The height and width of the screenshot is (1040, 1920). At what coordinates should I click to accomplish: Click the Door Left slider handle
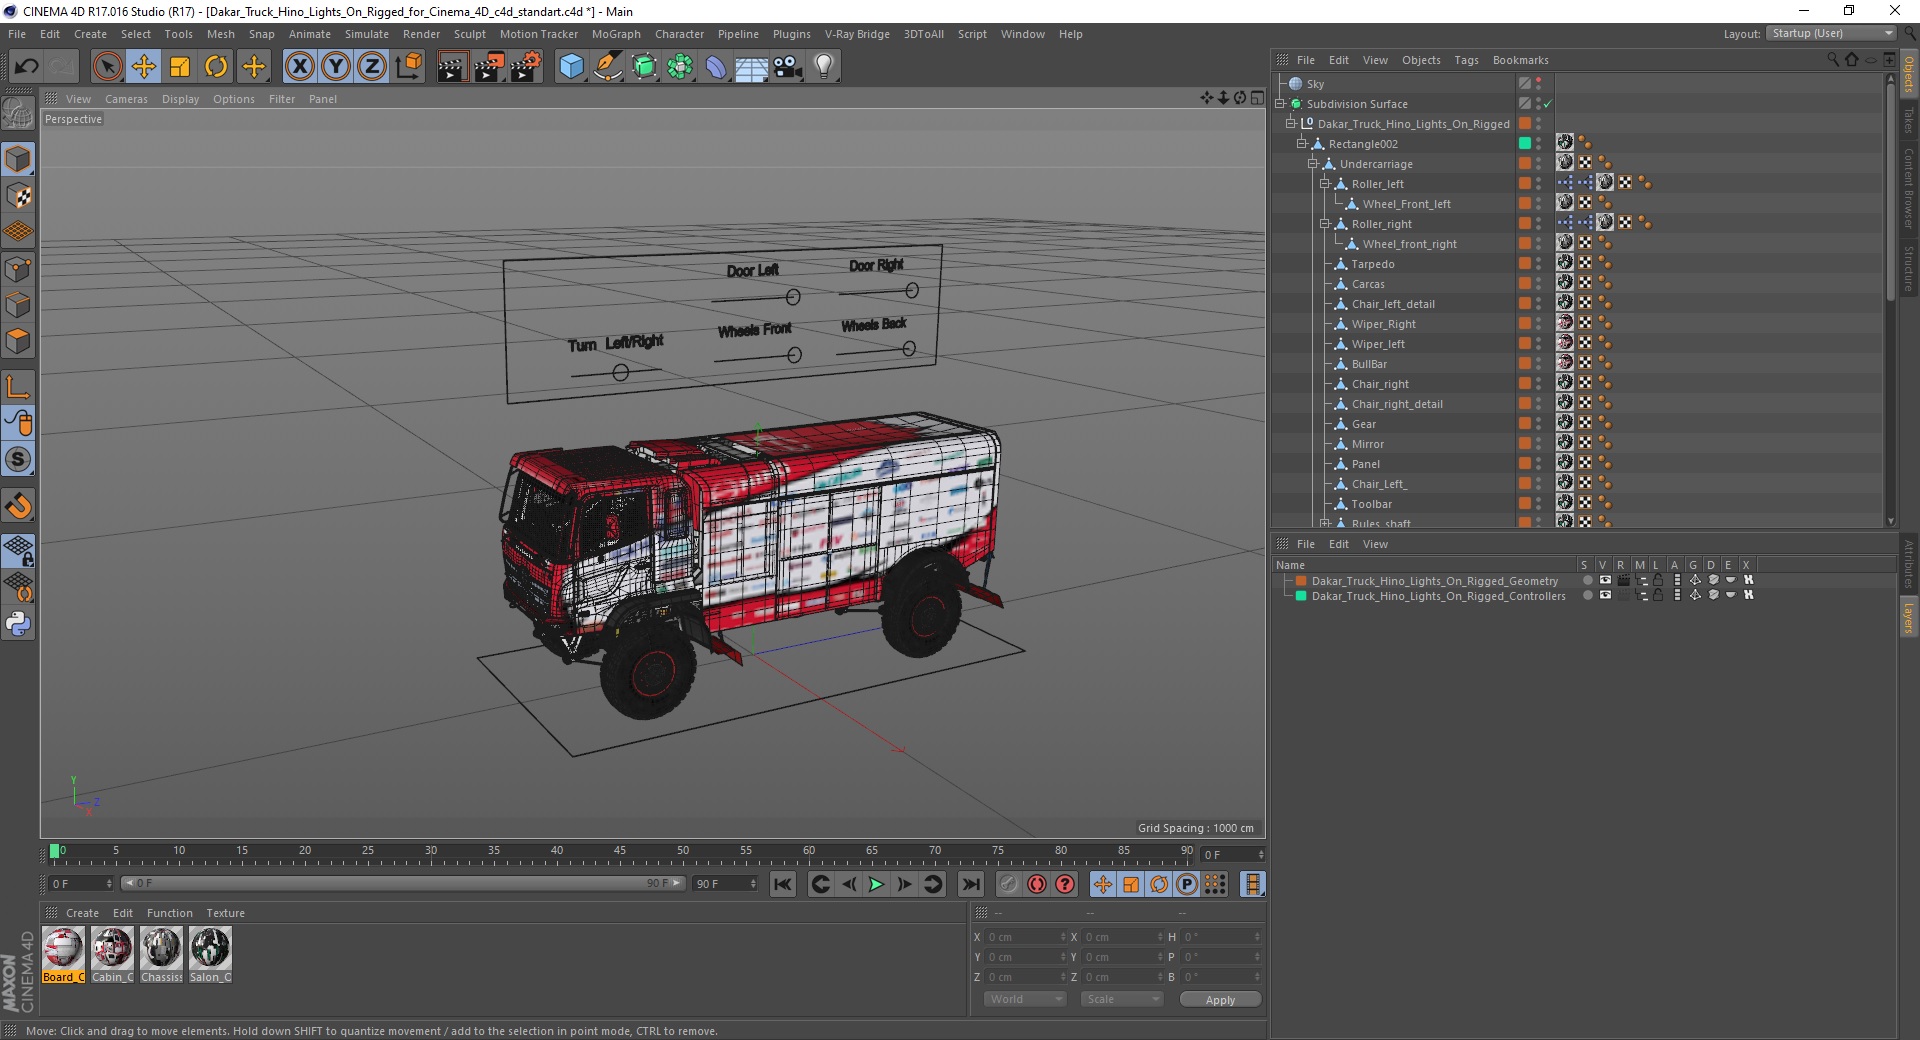coord(793,297)
